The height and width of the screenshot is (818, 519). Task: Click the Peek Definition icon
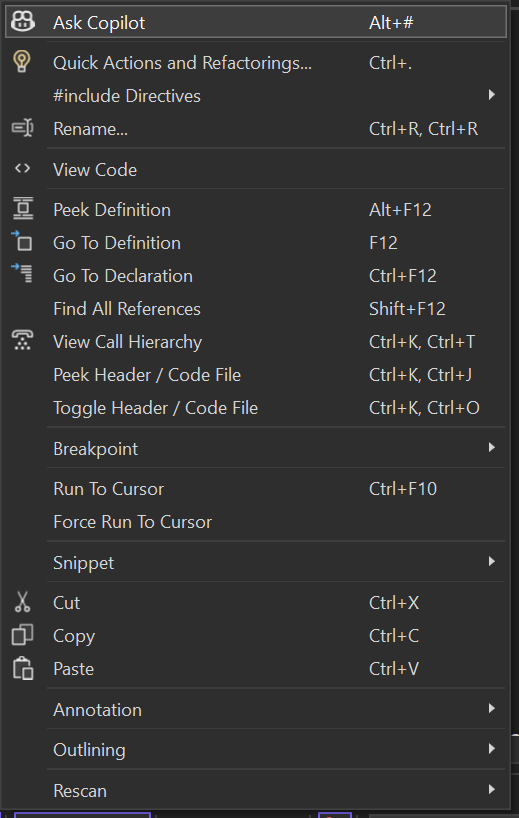[x=22, y=209]
